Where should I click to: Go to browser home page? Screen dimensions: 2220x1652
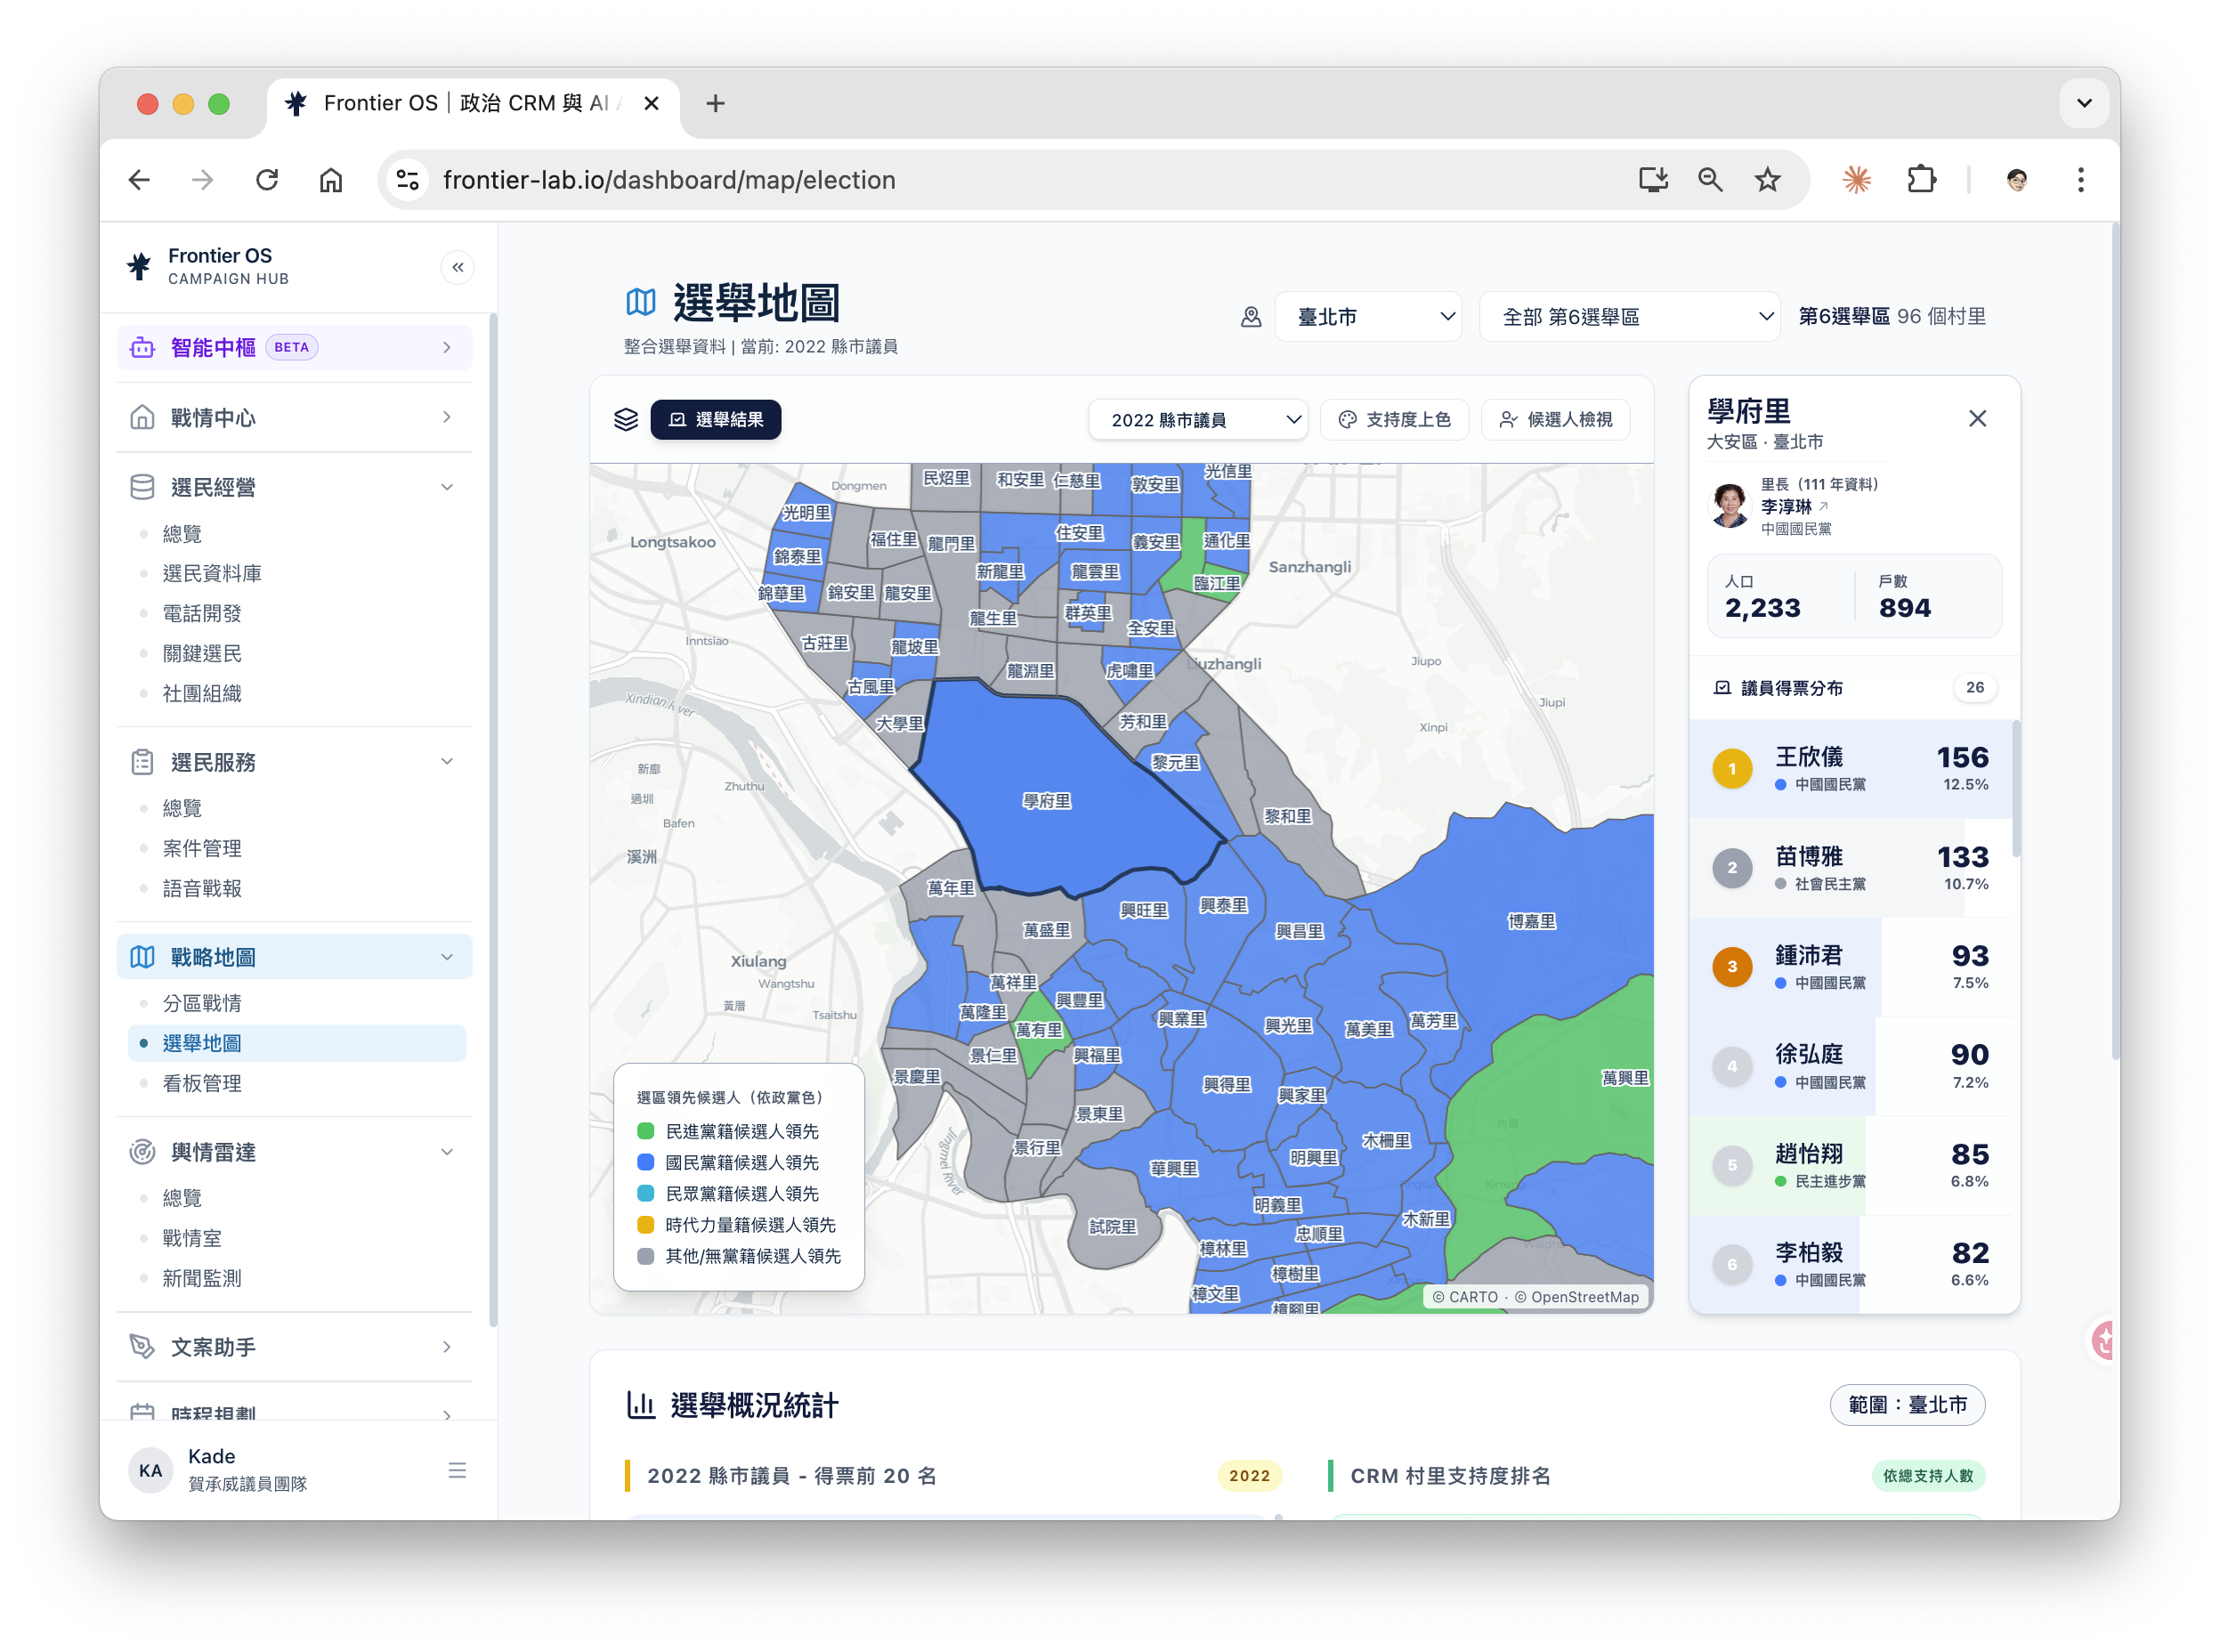tap(331, 180)
